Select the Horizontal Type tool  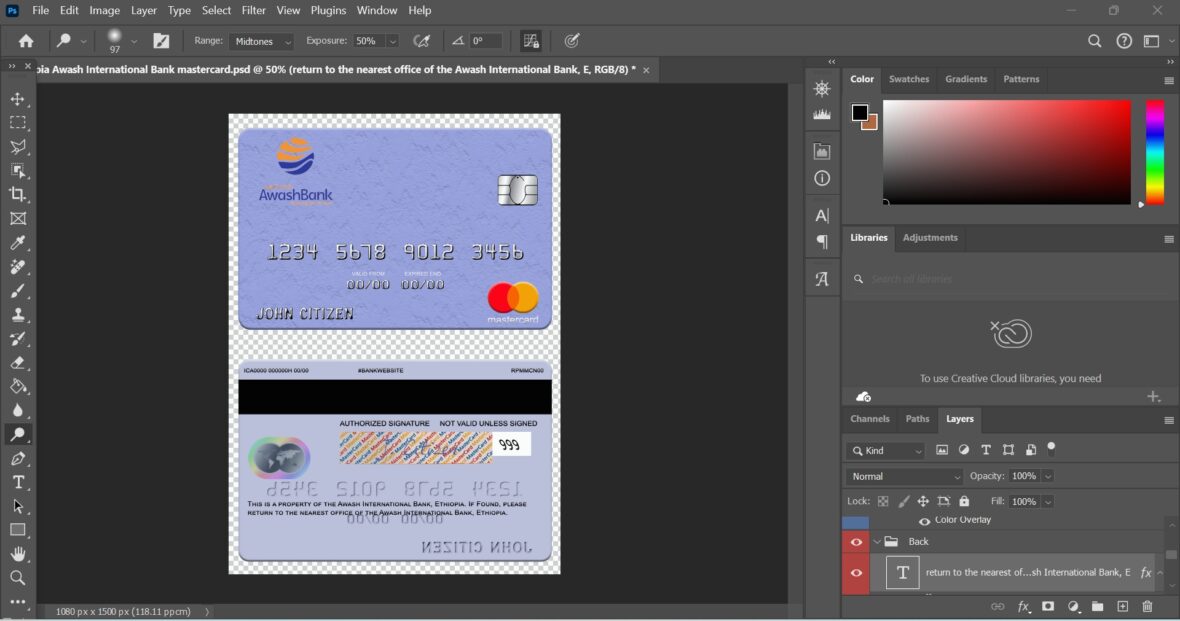18,482
